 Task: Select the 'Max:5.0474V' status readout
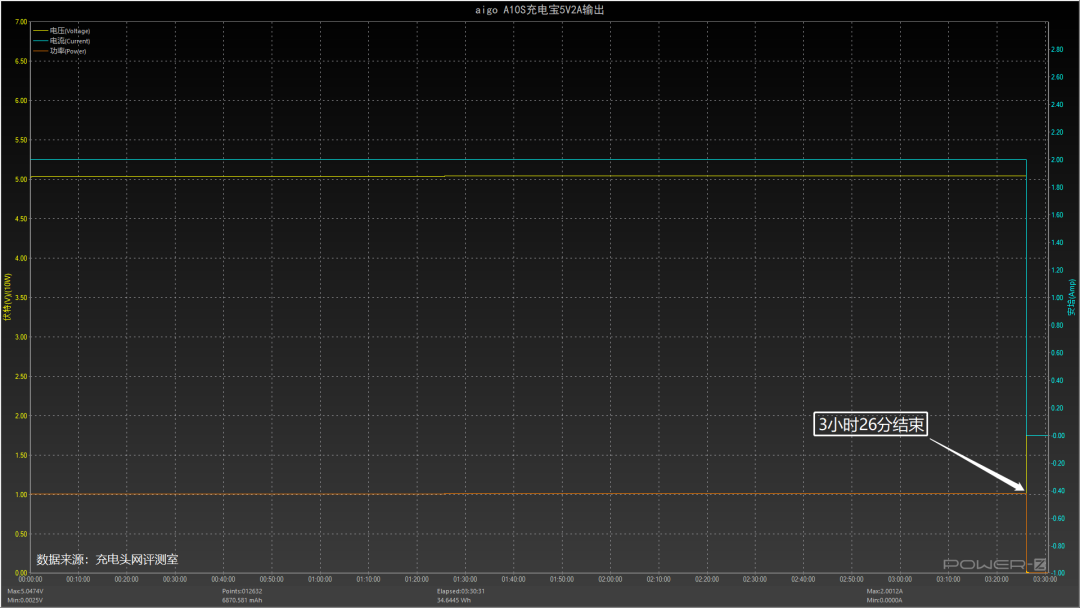[x=25, y=591]
